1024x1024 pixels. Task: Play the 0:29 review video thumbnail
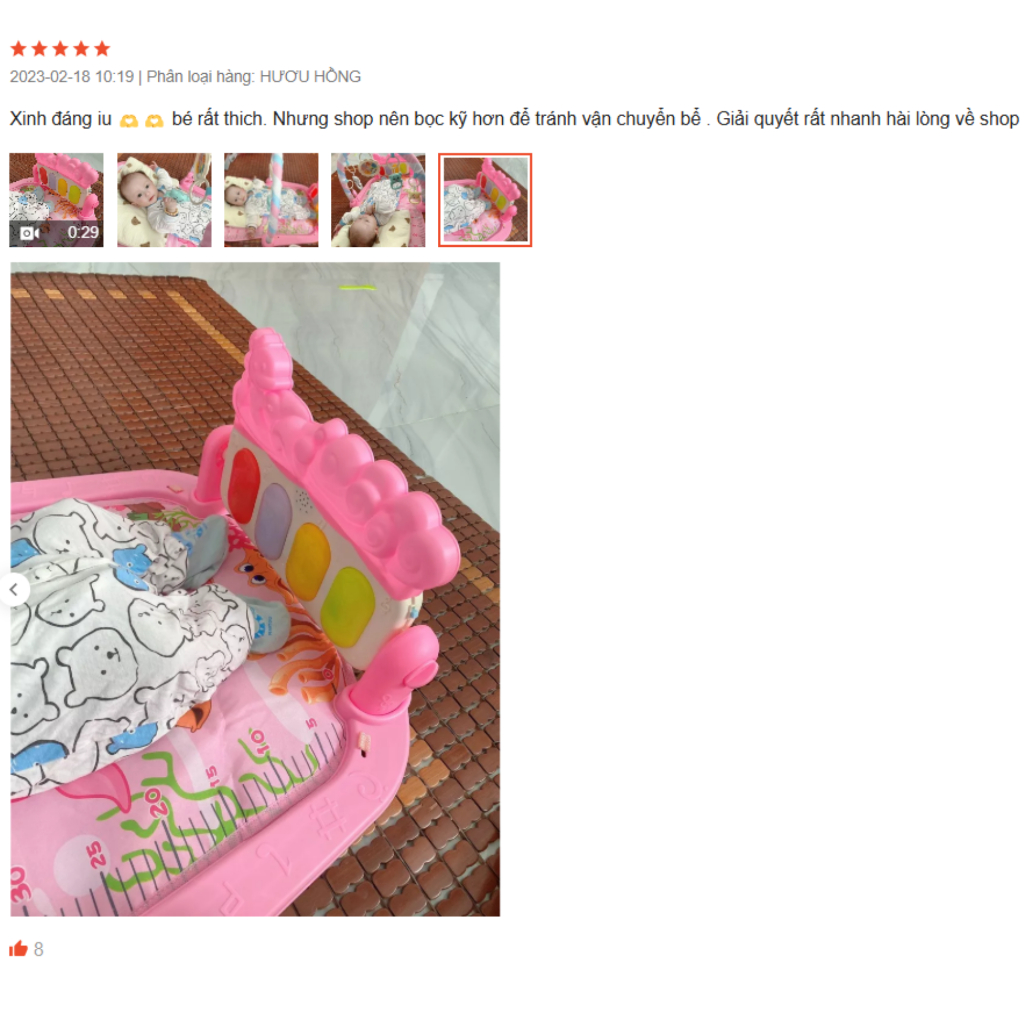click(x=56, y=200)
